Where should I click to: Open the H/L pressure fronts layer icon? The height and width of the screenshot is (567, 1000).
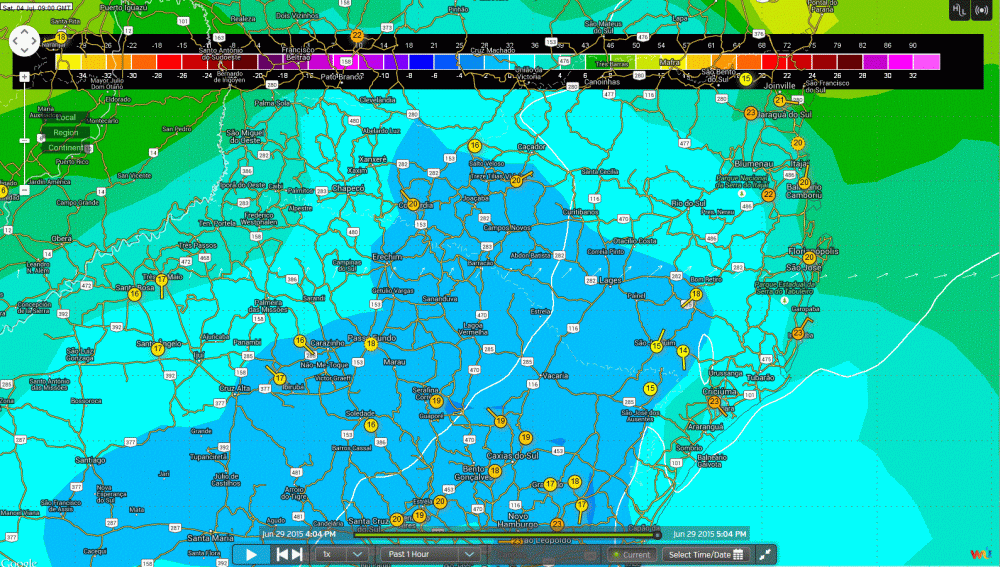click(x=957, y=10)
